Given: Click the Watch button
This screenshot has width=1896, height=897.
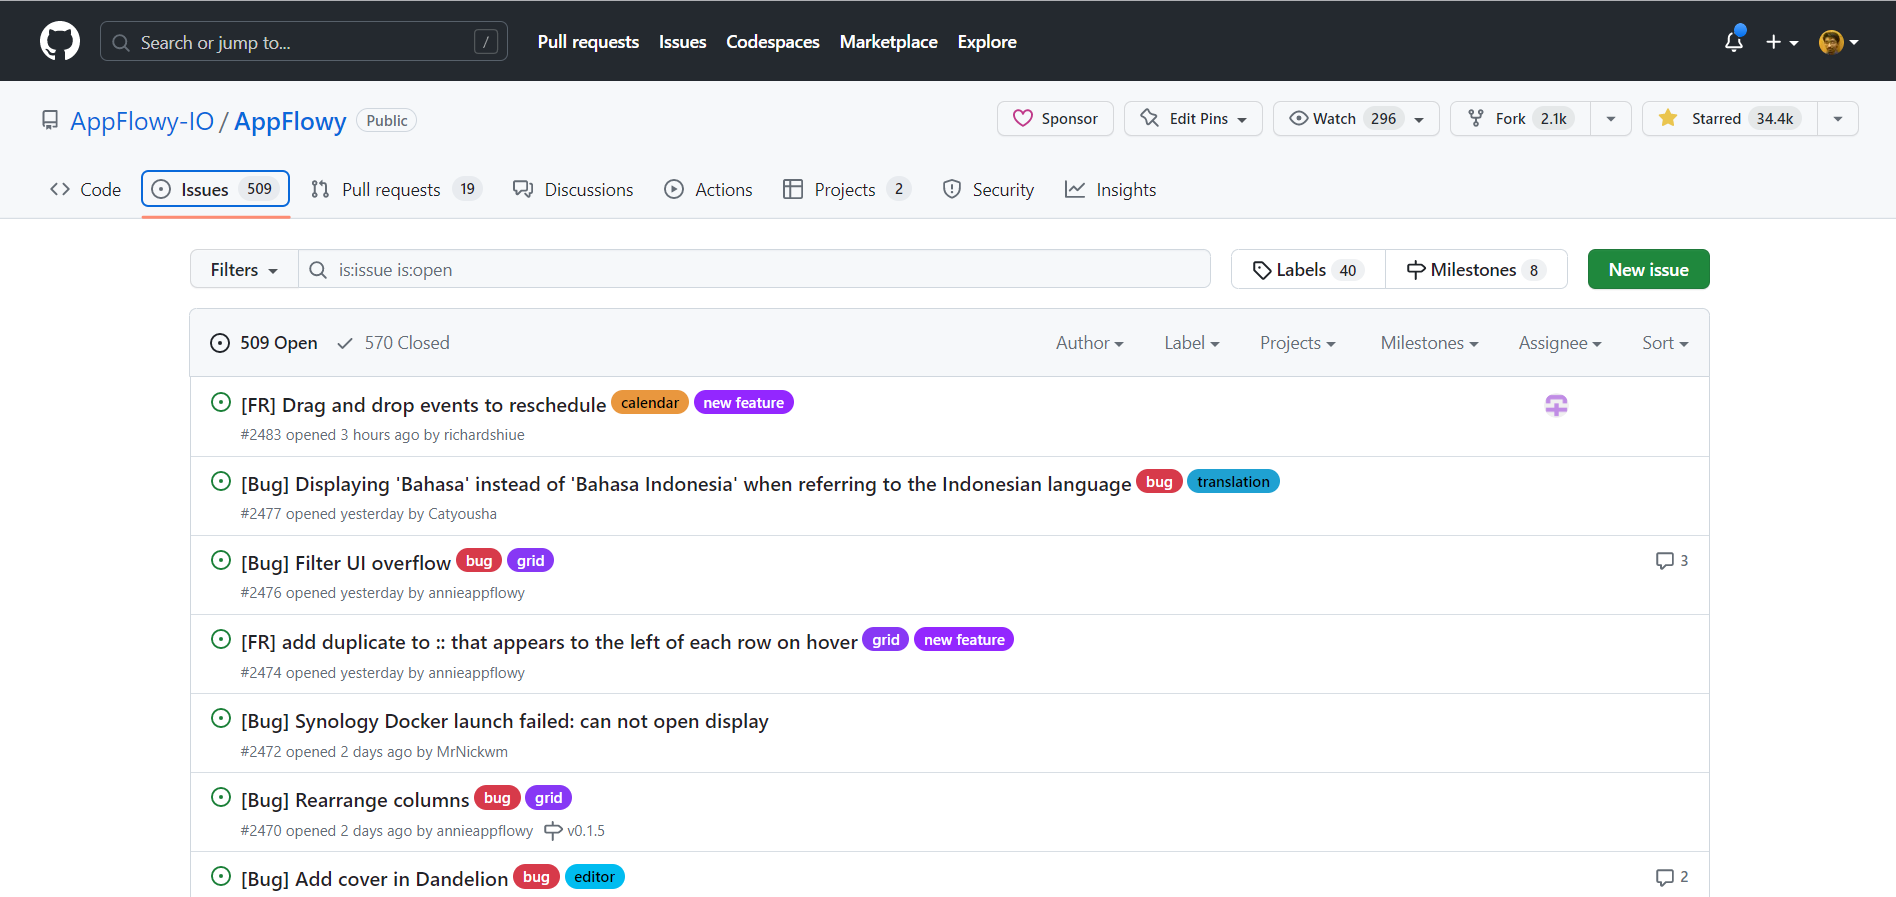Looking at the screenshot, I should click(x=1356, y=118).
